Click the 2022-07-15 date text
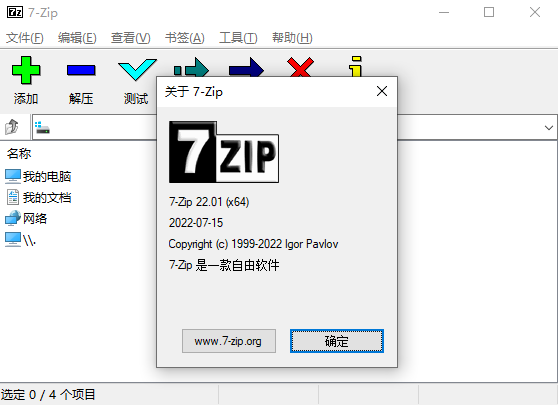This screenshot has width=558, height=405. pyautogui.click(x=196, y=223)
